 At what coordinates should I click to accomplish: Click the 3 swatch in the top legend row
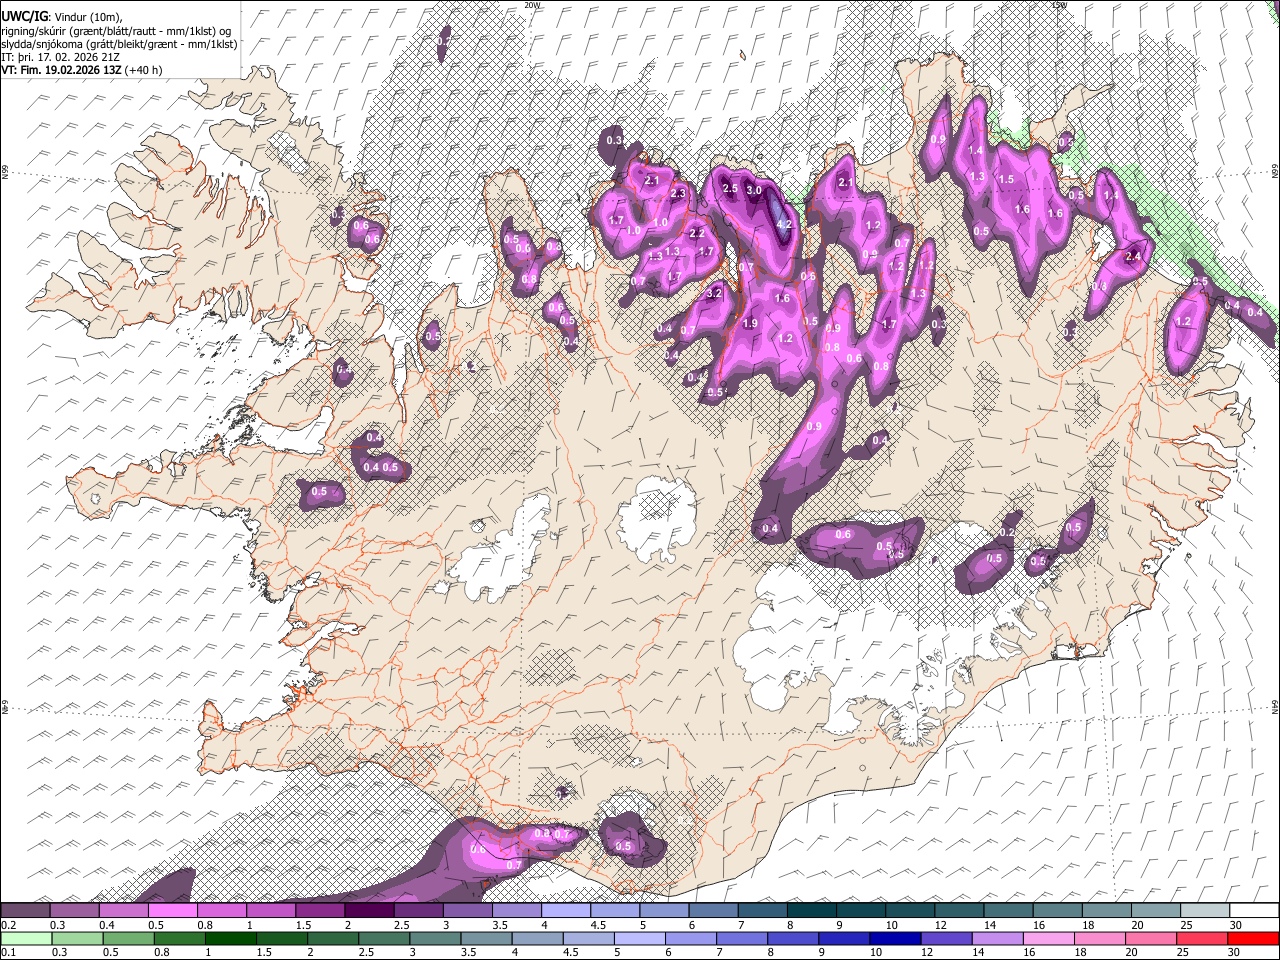[x=468, y=911]
